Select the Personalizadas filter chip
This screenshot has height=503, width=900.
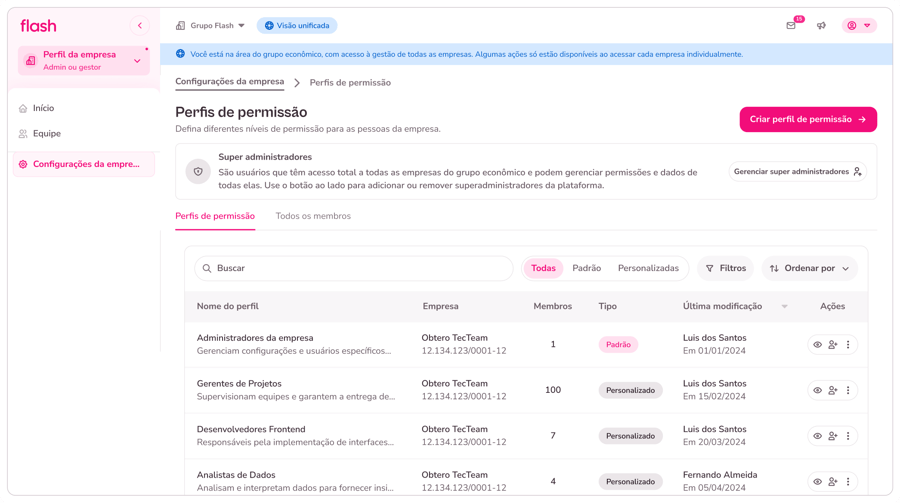click(x=648, y=268)
